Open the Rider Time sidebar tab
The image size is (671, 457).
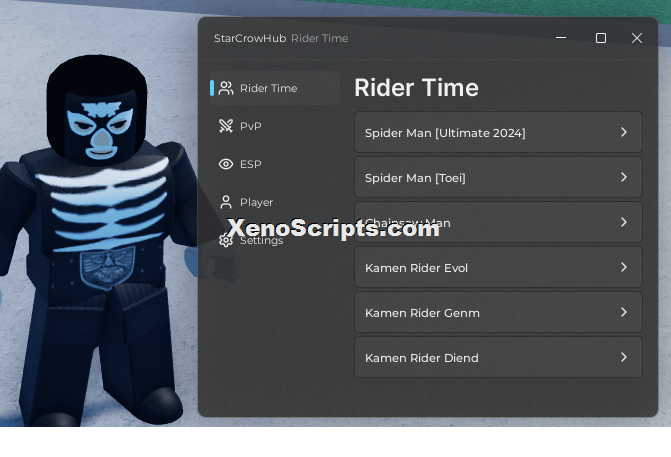275,88
